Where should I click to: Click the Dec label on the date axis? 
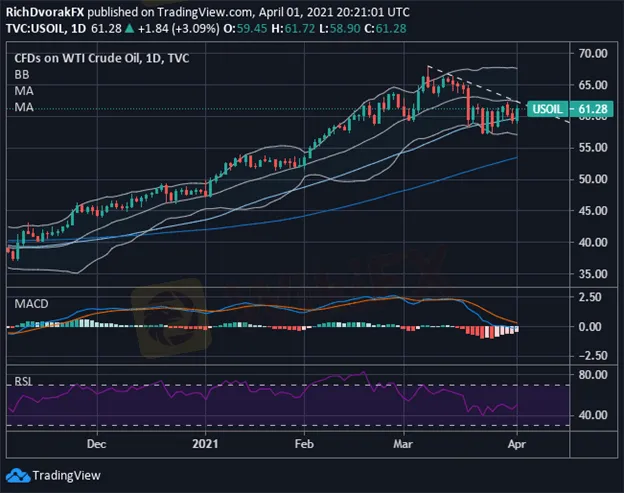tap(96, 440)
